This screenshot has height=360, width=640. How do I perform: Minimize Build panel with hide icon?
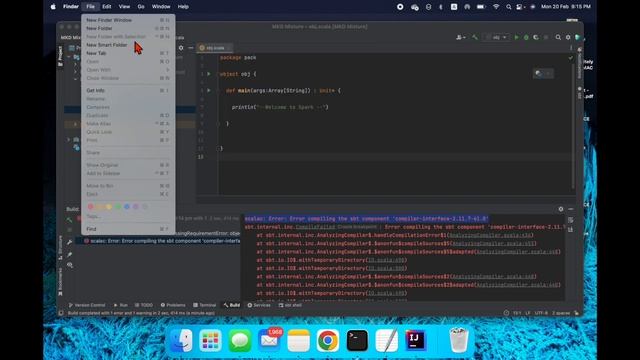(x=571, y=209)
